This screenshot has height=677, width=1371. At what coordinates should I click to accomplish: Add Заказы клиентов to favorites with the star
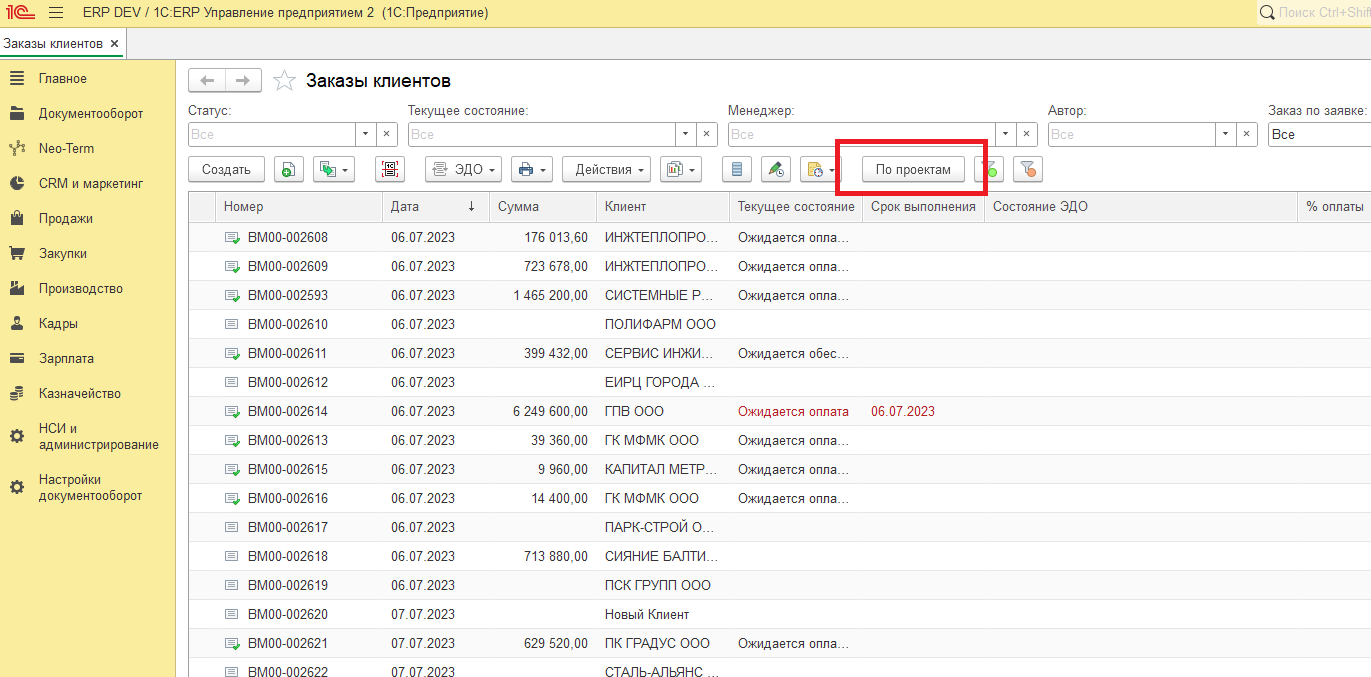pos(285,81)
